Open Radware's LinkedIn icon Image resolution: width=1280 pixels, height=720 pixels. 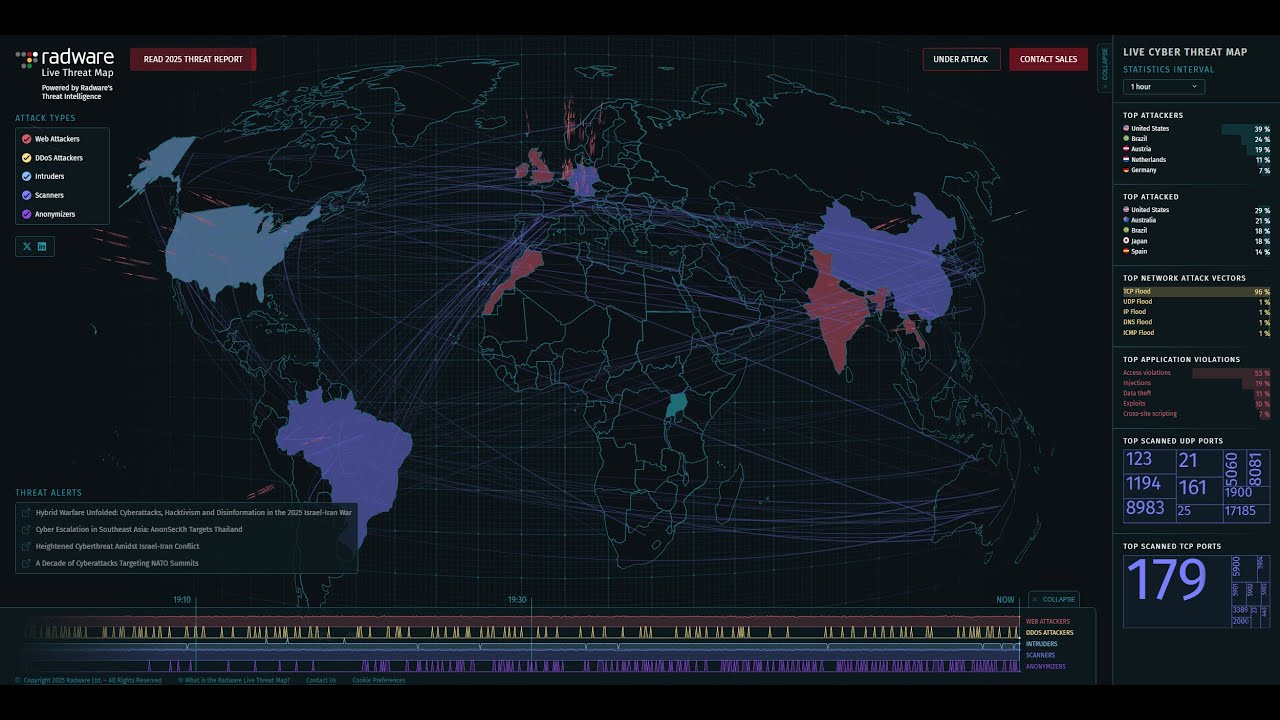[42, 246]
